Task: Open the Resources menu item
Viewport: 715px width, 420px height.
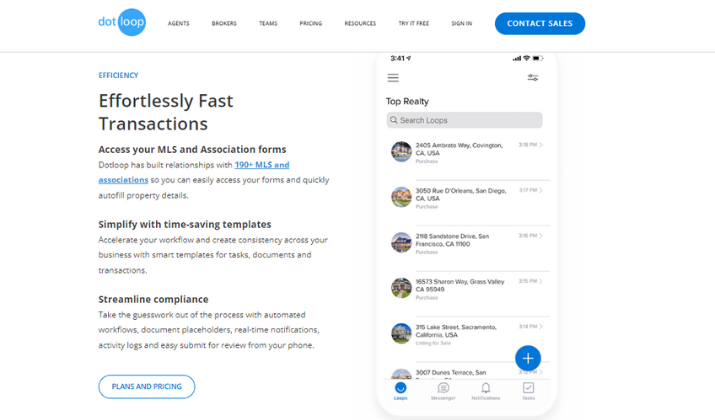Action: coord(360,23)
